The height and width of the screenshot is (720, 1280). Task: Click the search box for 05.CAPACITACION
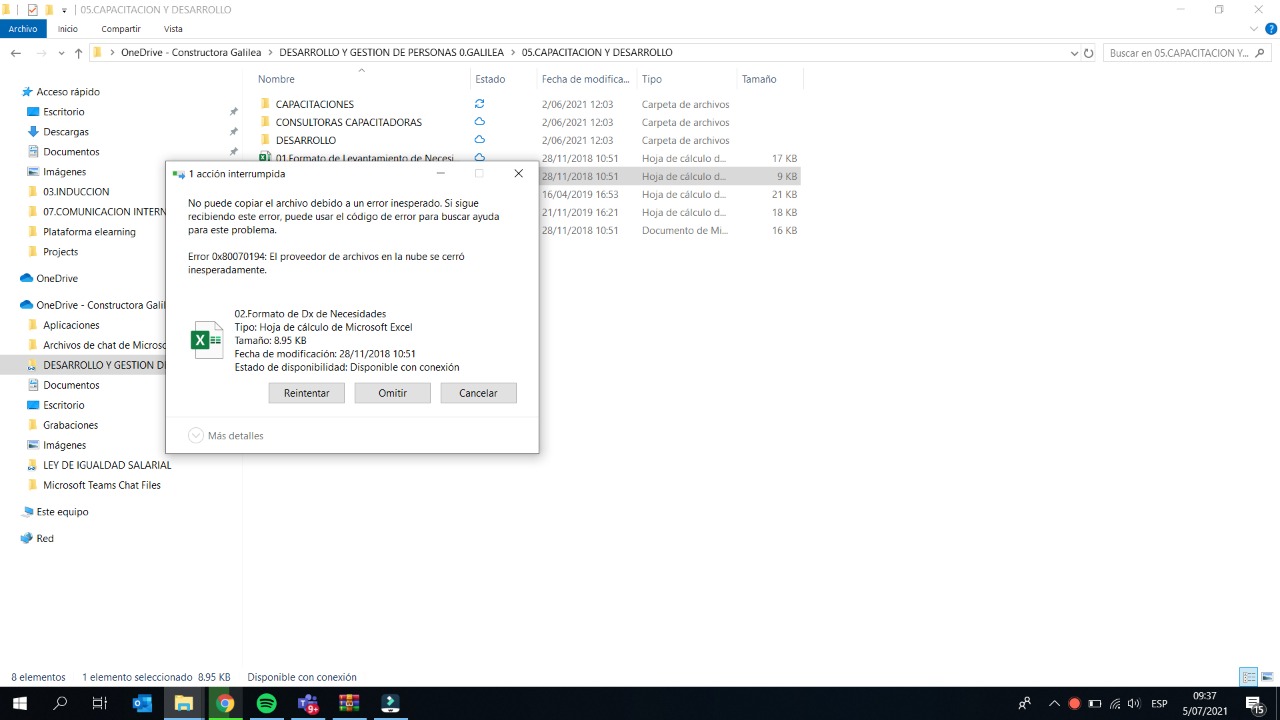[1180, 53]
